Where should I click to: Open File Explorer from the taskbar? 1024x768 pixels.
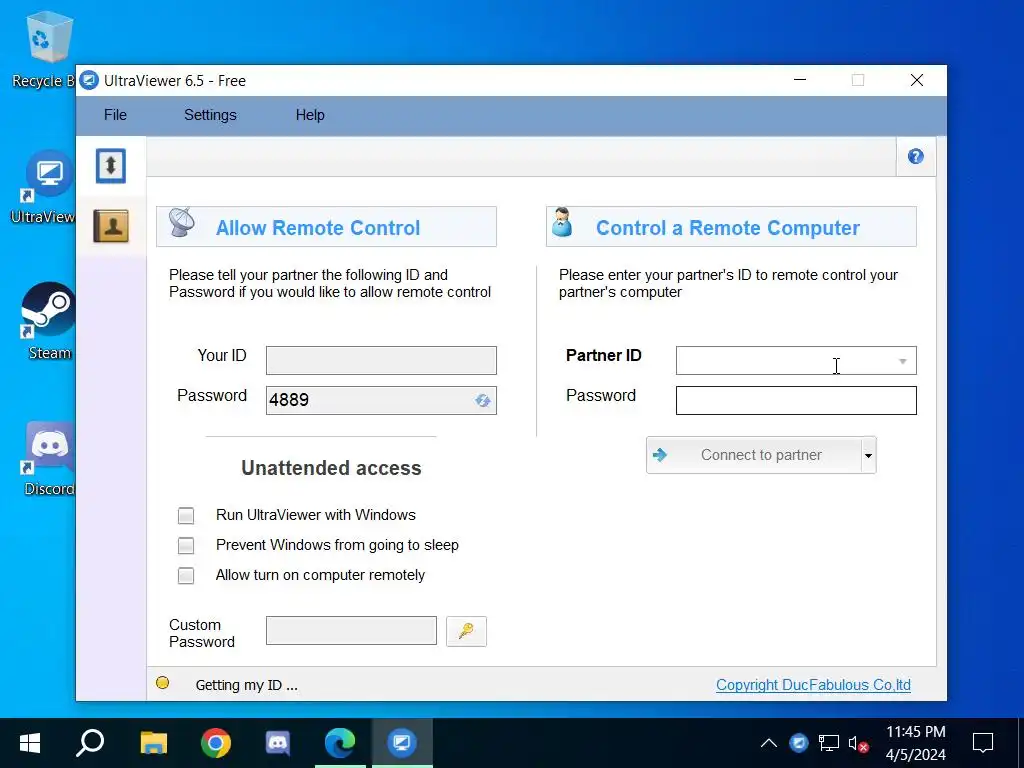click(153, 743)
